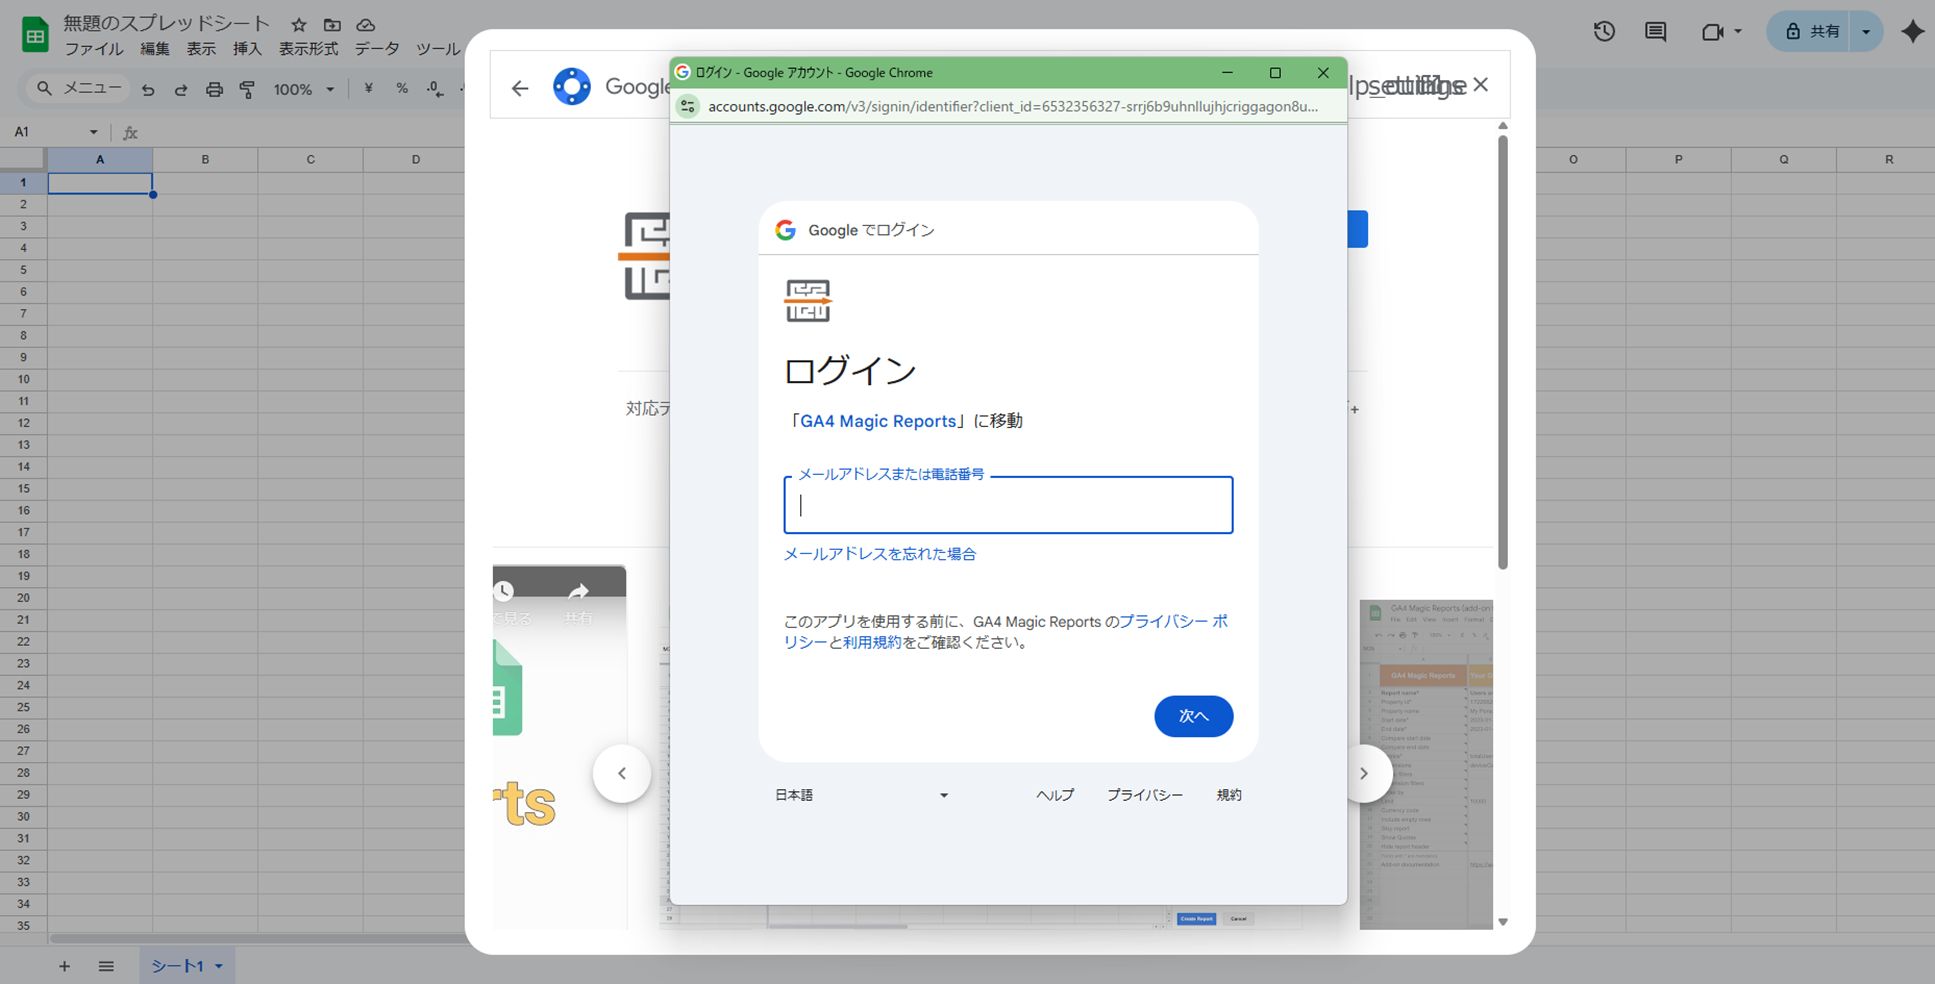The width and height of the screenshot is (1935, 984).
Task: Open the ツール menu
Action: point(438,49)
